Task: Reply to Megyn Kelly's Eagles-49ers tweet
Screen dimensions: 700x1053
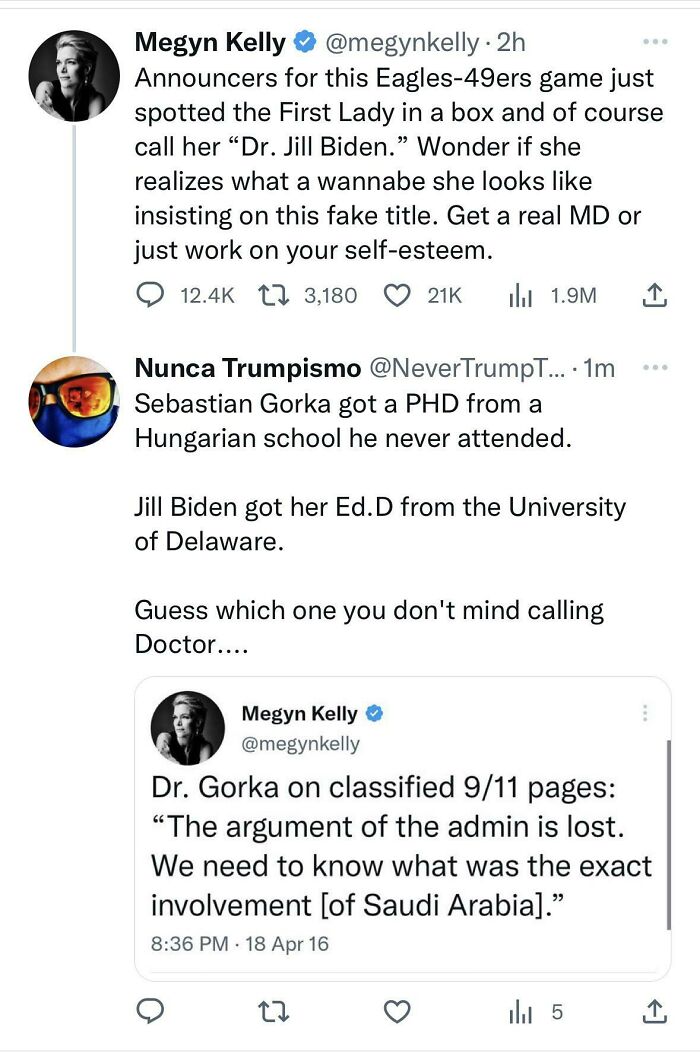Action: click(149, 295)
